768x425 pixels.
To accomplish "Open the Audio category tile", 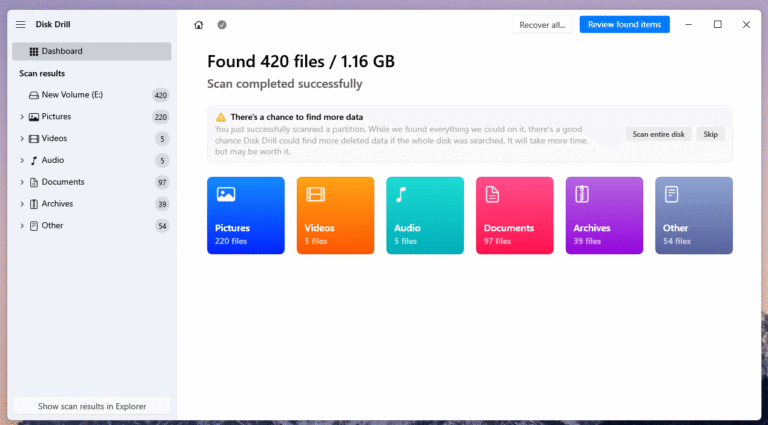I will (x=425, y=215).
